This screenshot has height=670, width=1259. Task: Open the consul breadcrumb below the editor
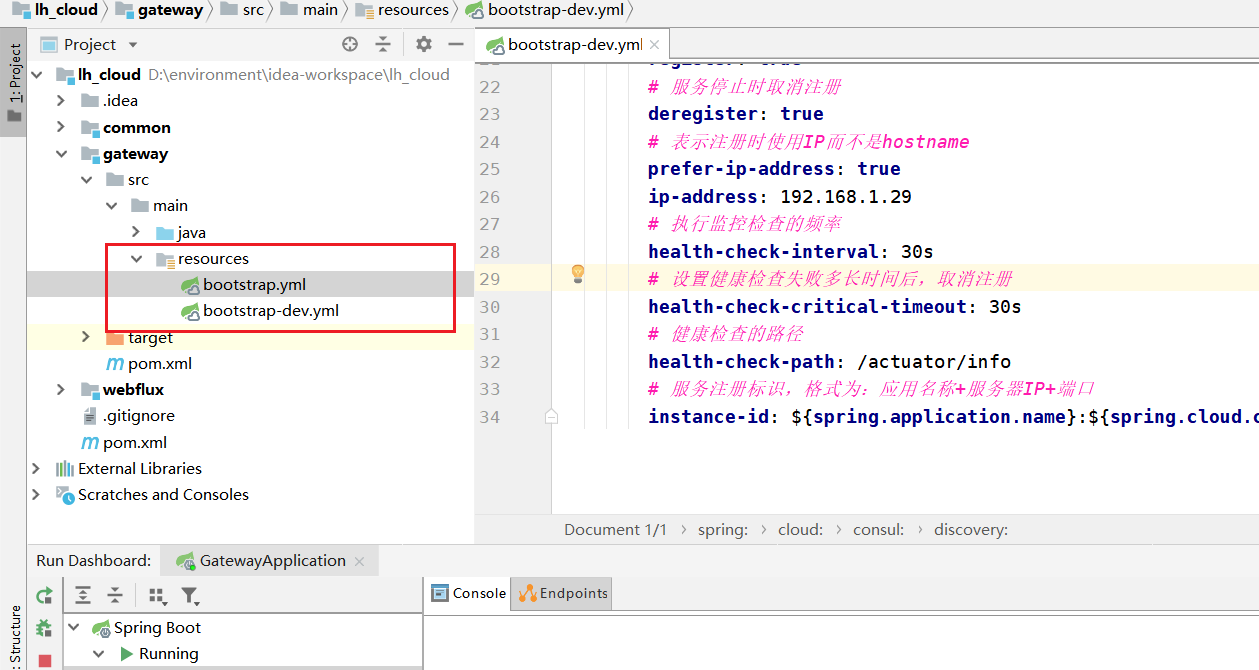point(878,529)
